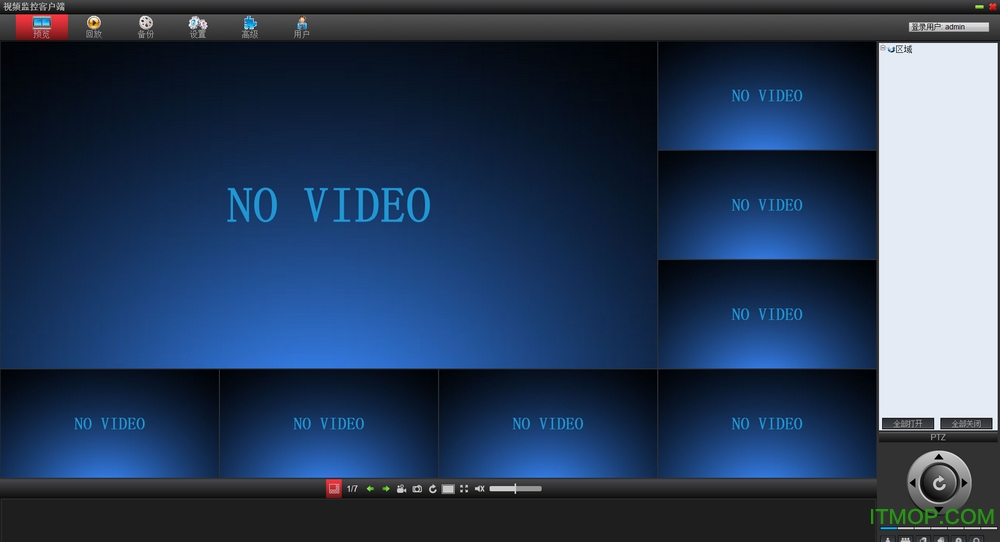Viewport: 1000px width, 542px height.
Task: Toggle the muted speaker icon
Action: pos(479,489)
